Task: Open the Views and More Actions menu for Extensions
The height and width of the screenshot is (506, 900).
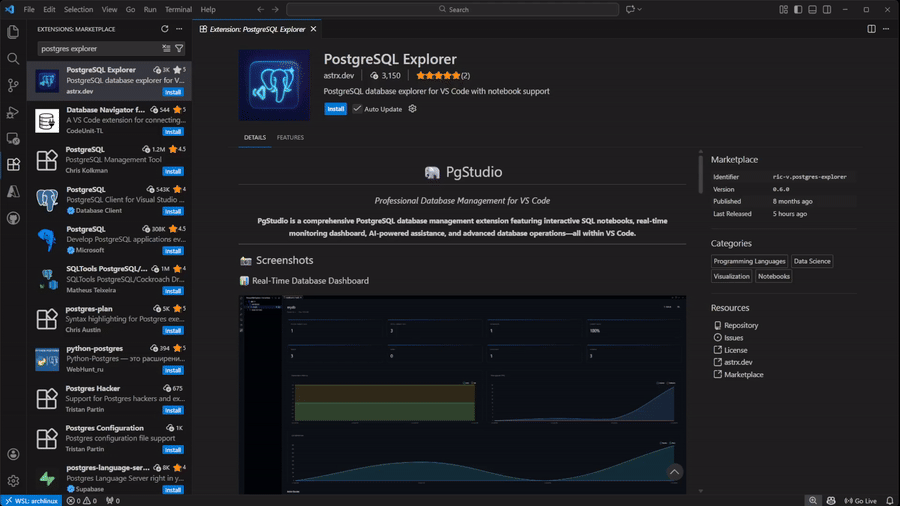Action: tap(179, 29)
